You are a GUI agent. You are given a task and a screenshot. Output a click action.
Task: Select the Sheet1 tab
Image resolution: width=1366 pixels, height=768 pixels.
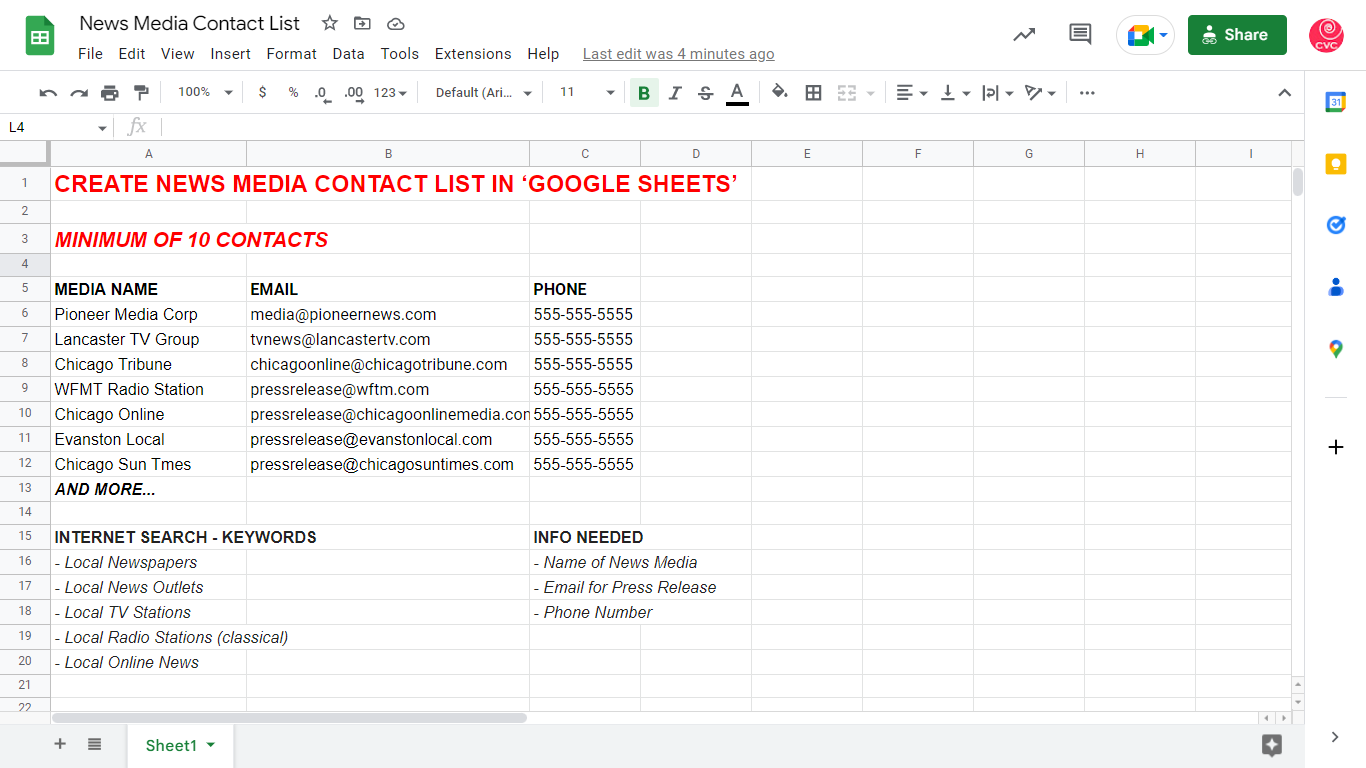[x=180, y=746]
